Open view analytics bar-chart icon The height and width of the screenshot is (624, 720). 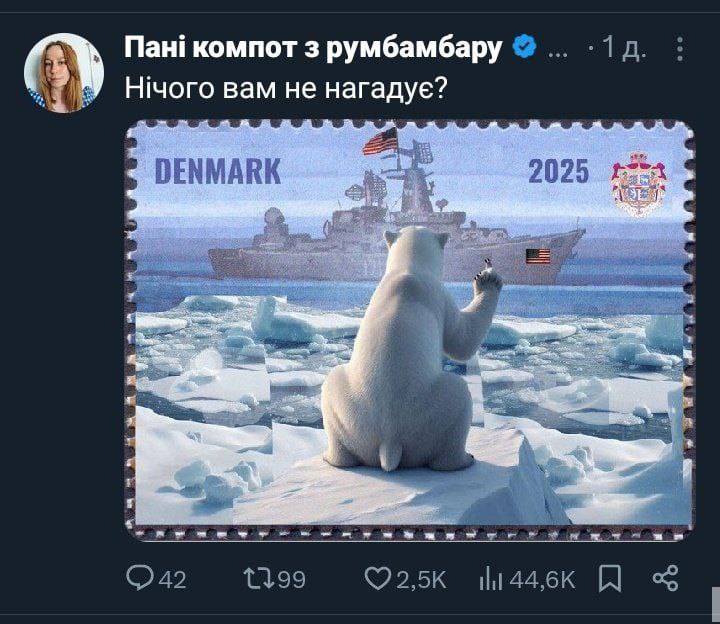click(491, 578)
